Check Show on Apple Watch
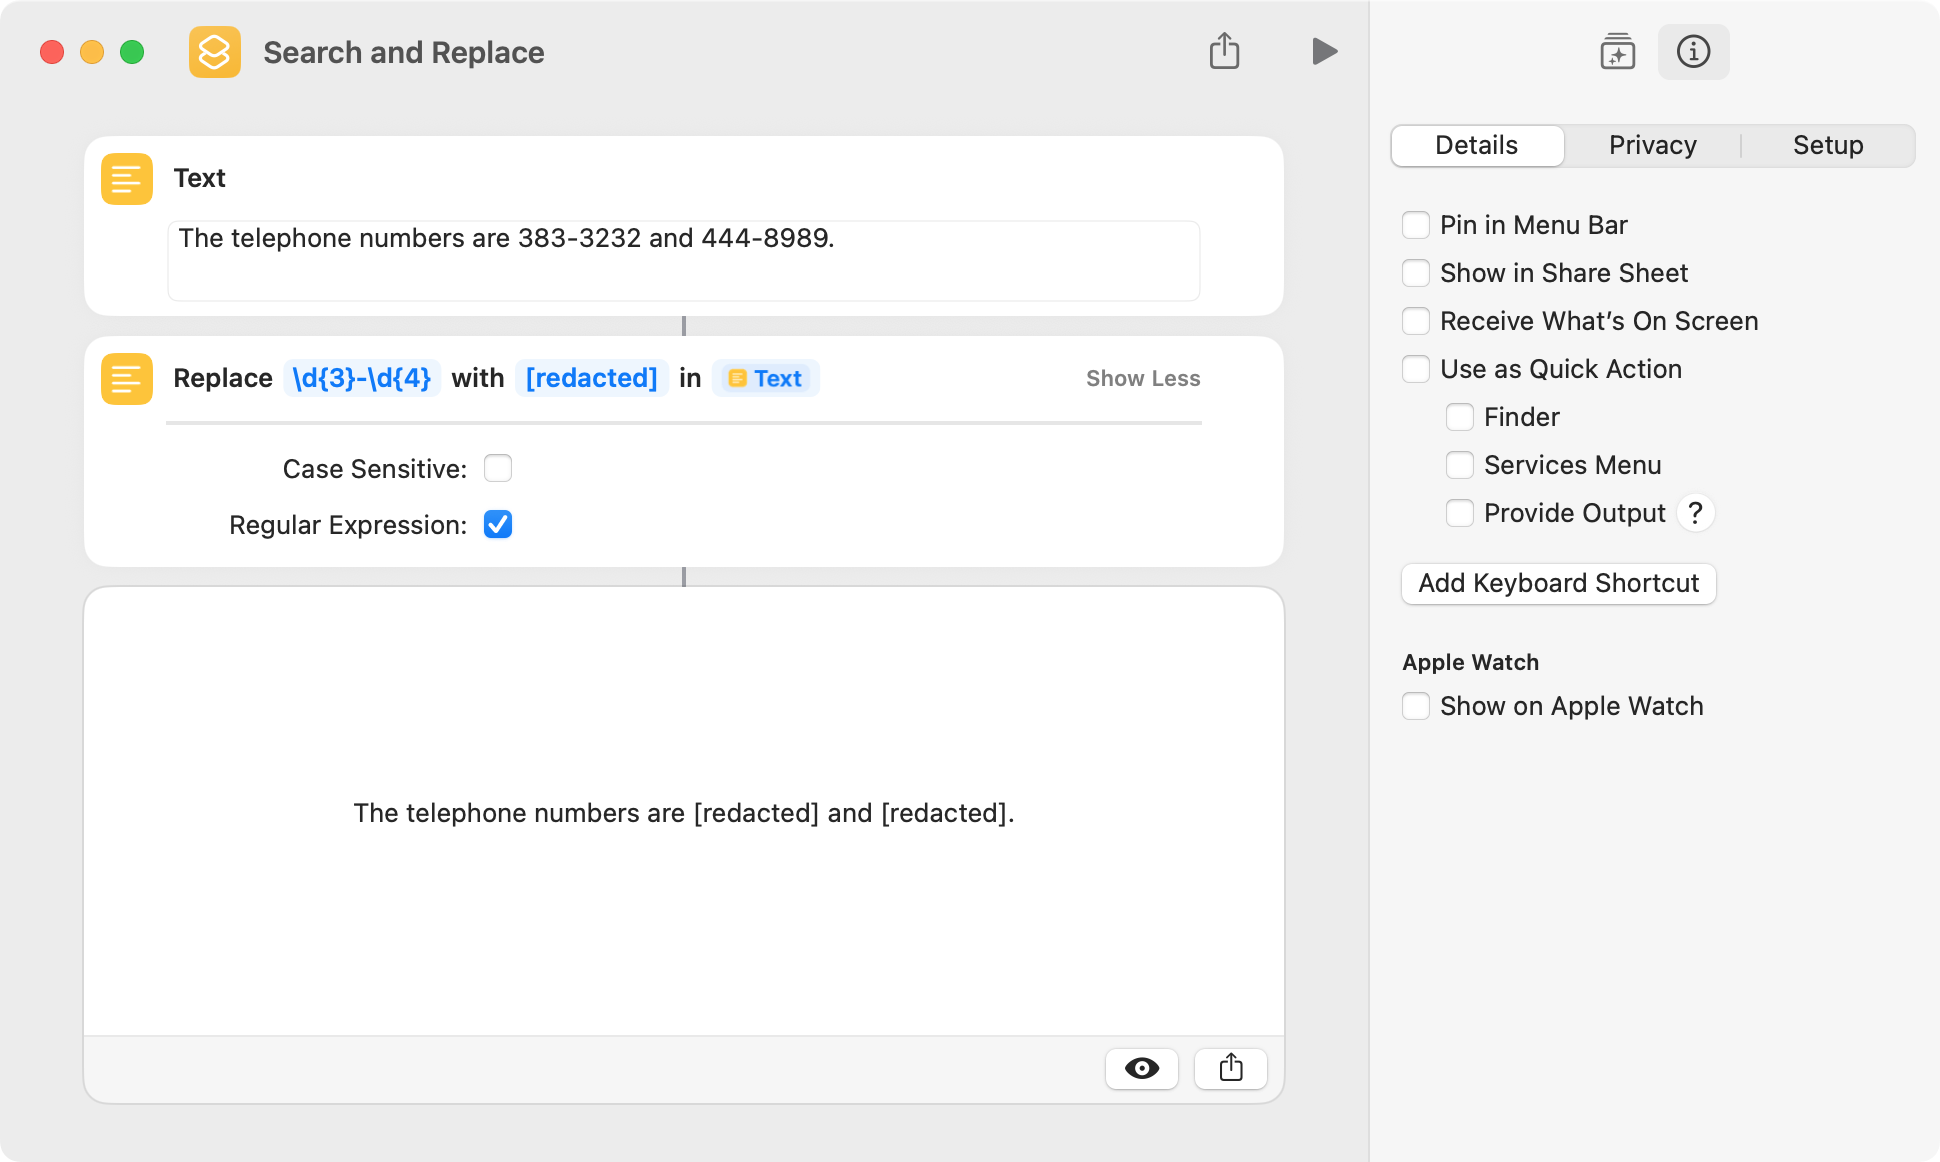Screen dimensions: 1940x1162 coord(1416,706)
